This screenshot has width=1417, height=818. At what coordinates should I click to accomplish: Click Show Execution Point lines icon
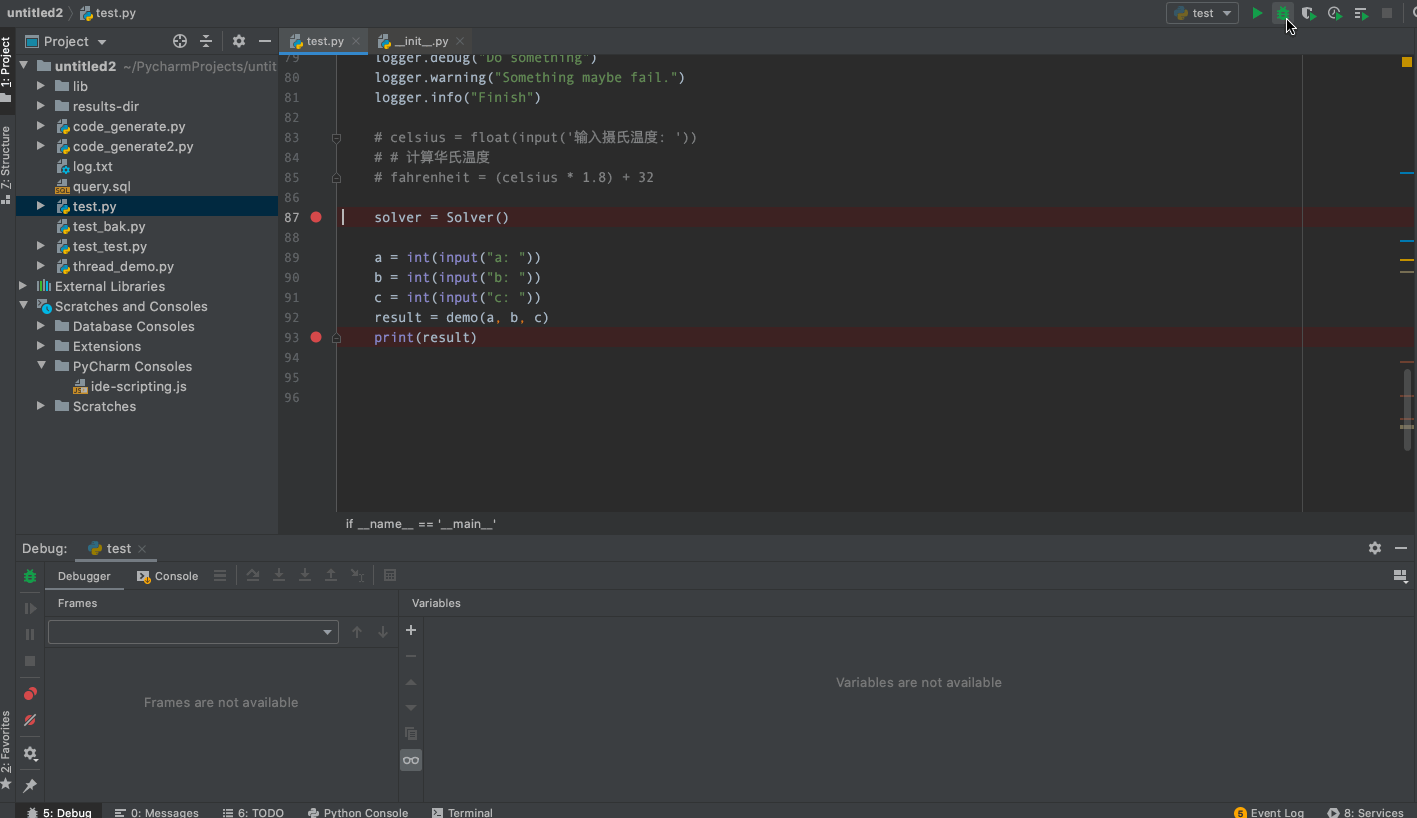(220, 575)
